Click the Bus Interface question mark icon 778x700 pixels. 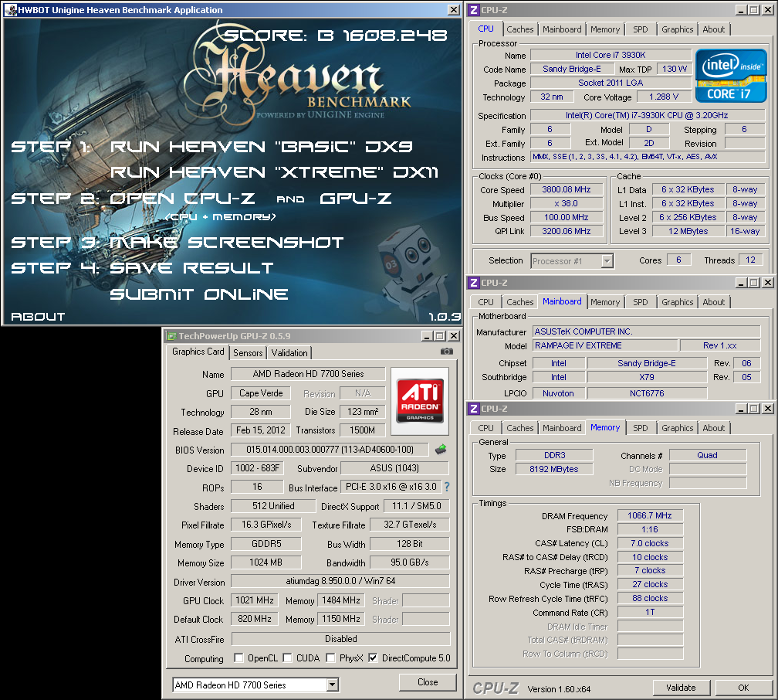click(x=447, y=487)
